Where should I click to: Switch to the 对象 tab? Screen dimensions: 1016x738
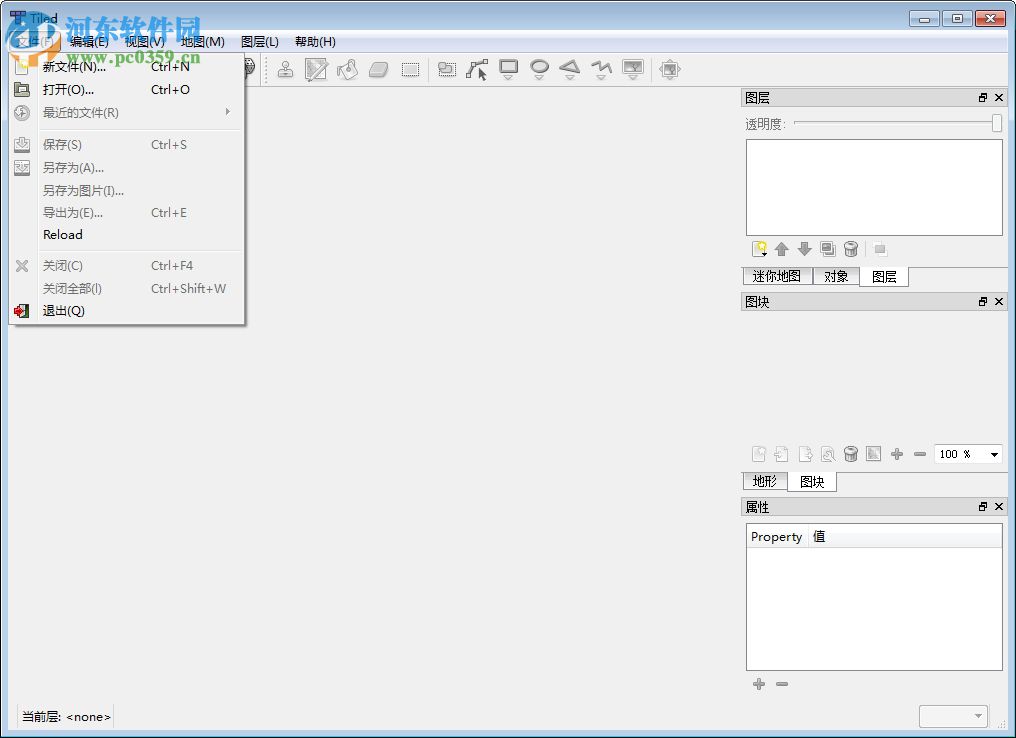point(836,276)
